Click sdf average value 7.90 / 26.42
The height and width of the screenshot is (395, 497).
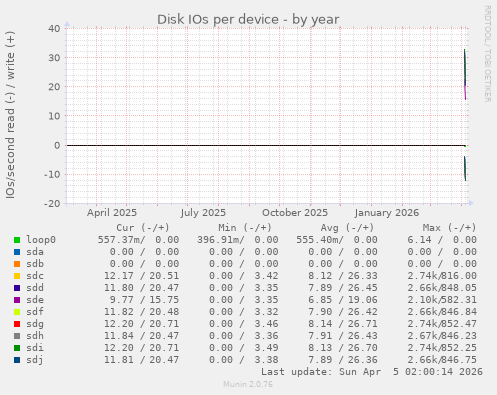tap(343, 312)
